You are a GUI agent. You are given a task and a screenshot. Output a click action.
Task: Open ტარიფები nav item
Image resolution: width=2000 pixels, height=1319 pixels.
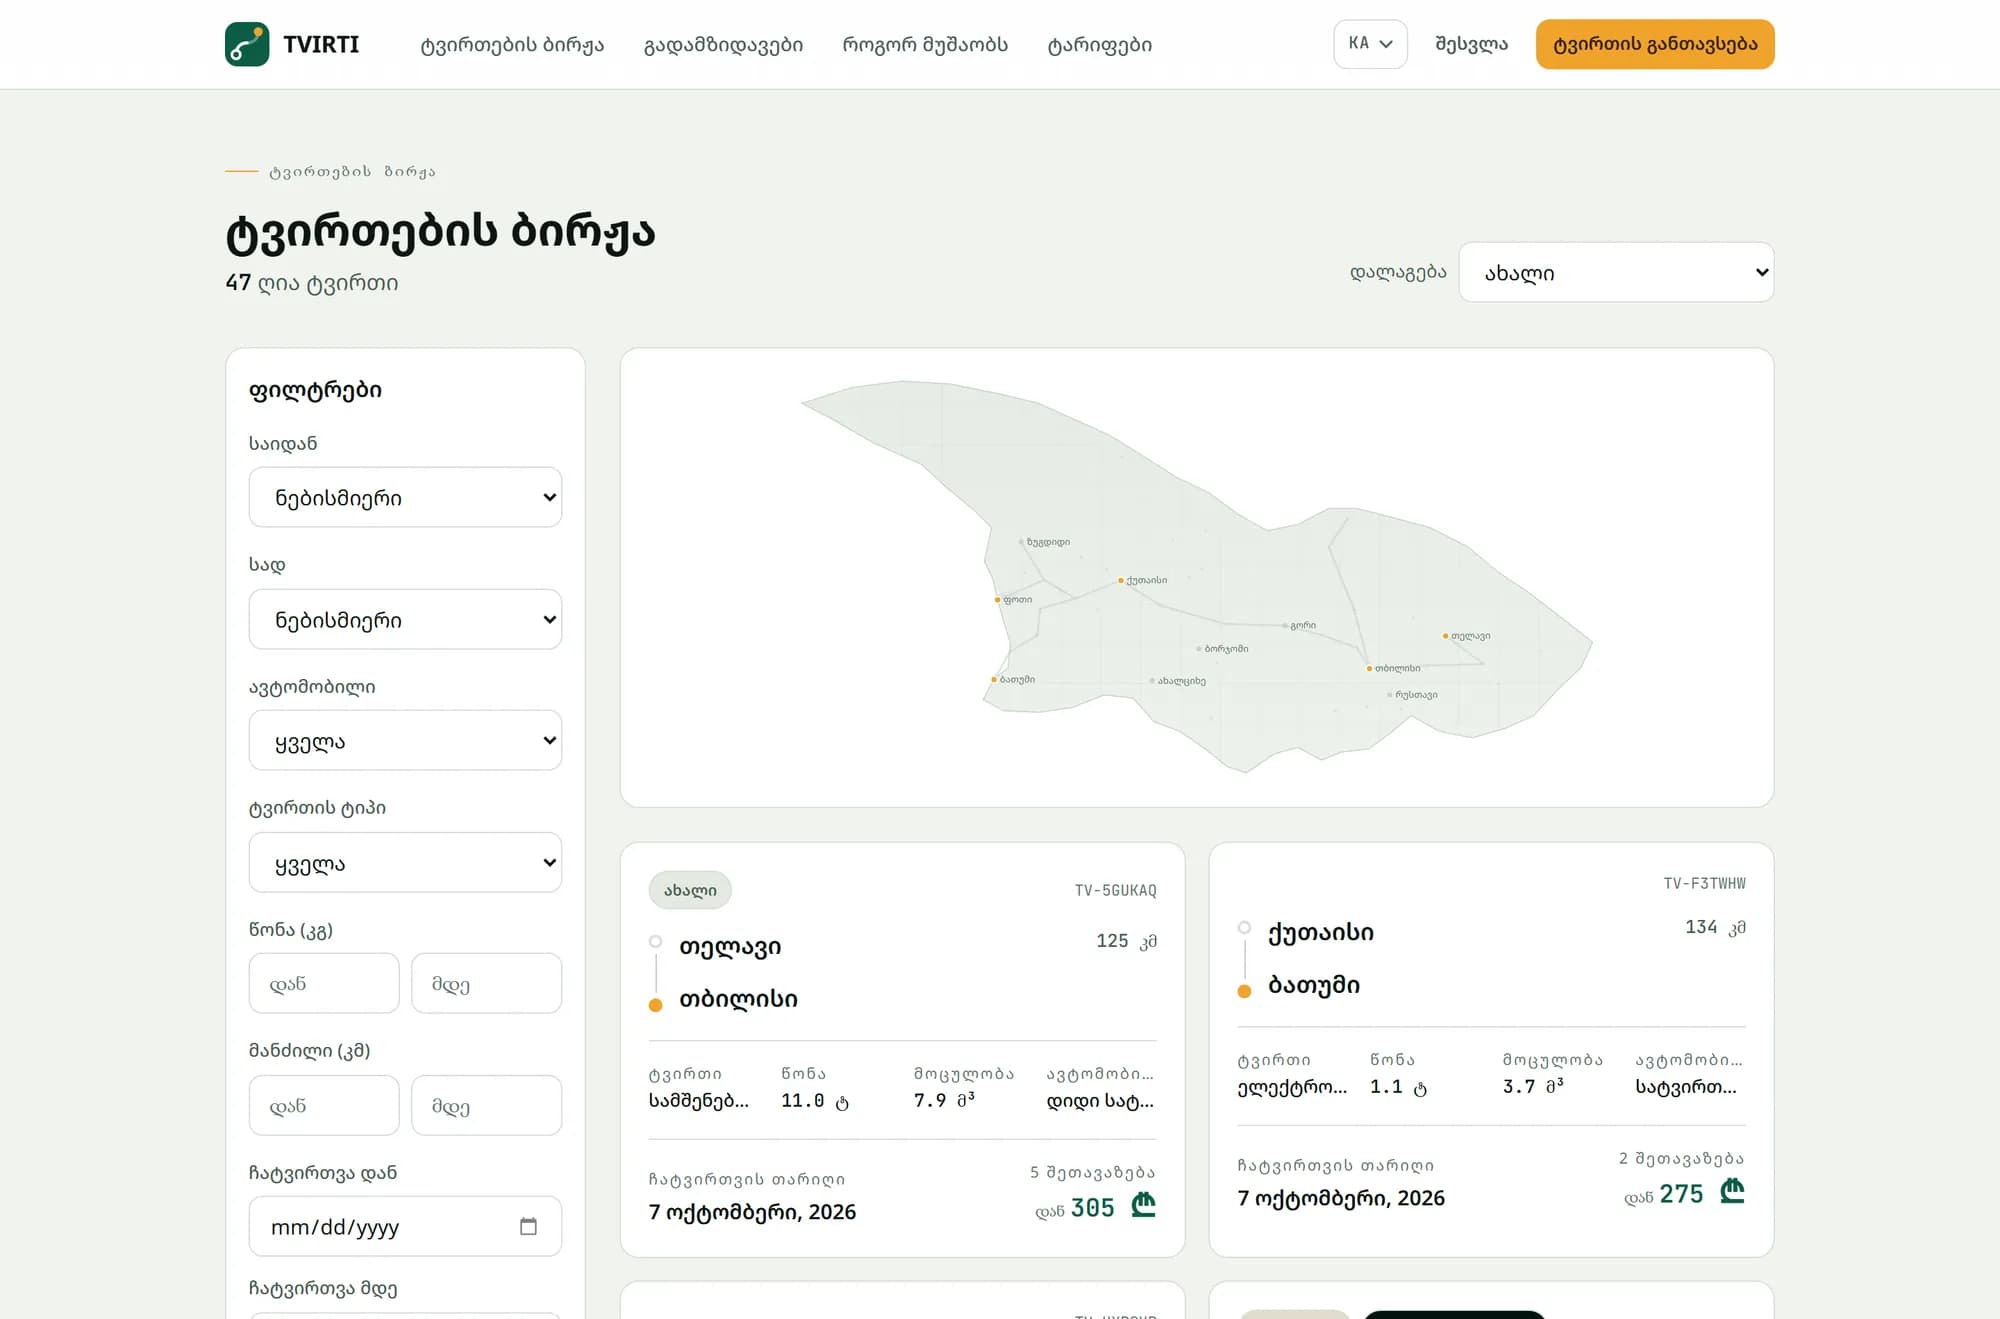coord(1099,45)
